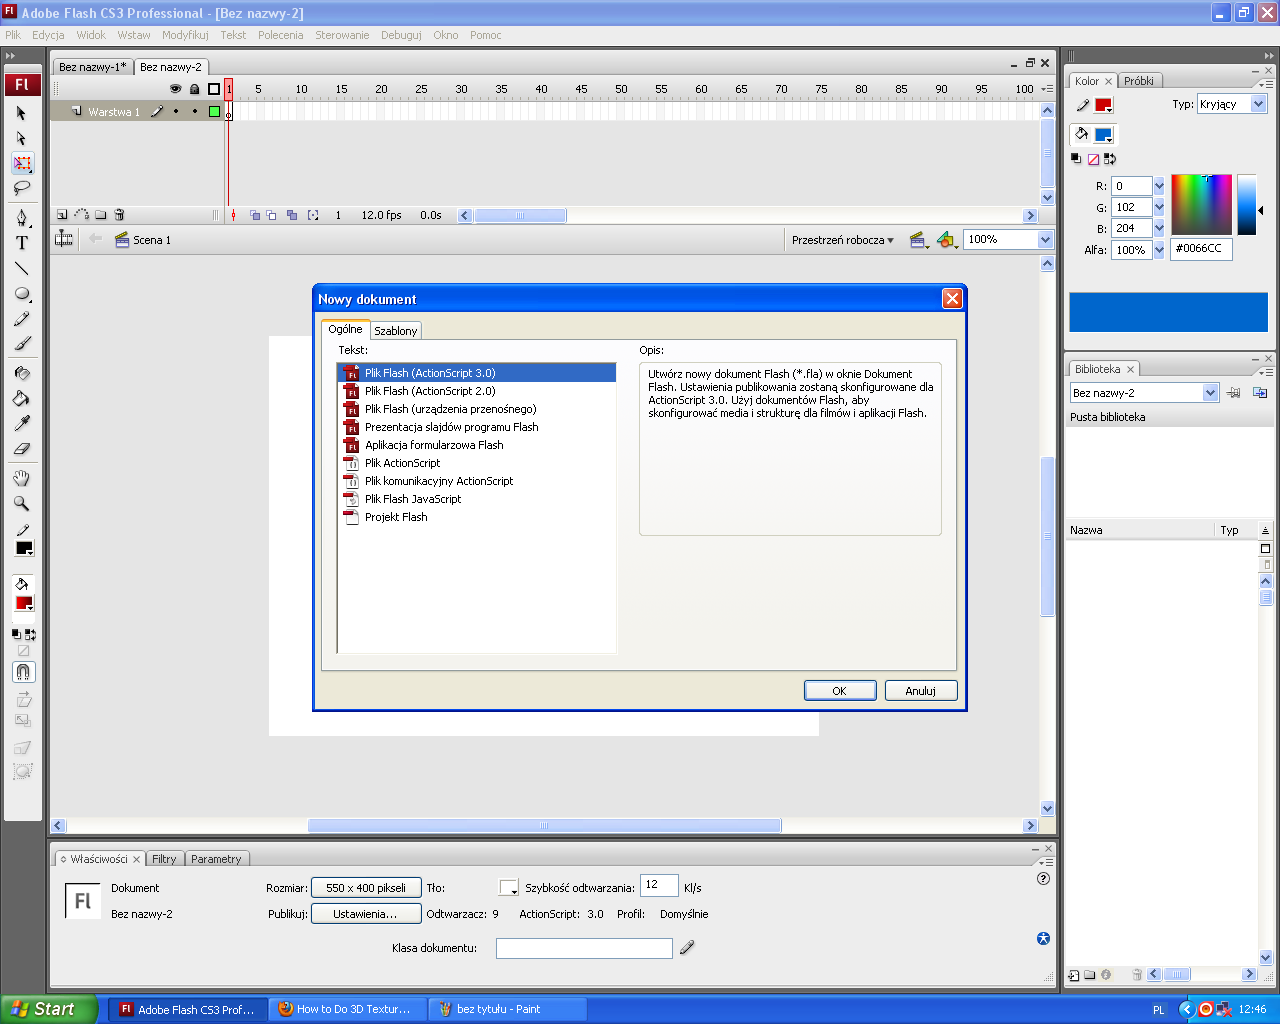Image resolution: width=1280 pixels, height=1024 pixels.
Task: Click the stroke color red swatch in Kolor panel
Action: [1103, 105]
